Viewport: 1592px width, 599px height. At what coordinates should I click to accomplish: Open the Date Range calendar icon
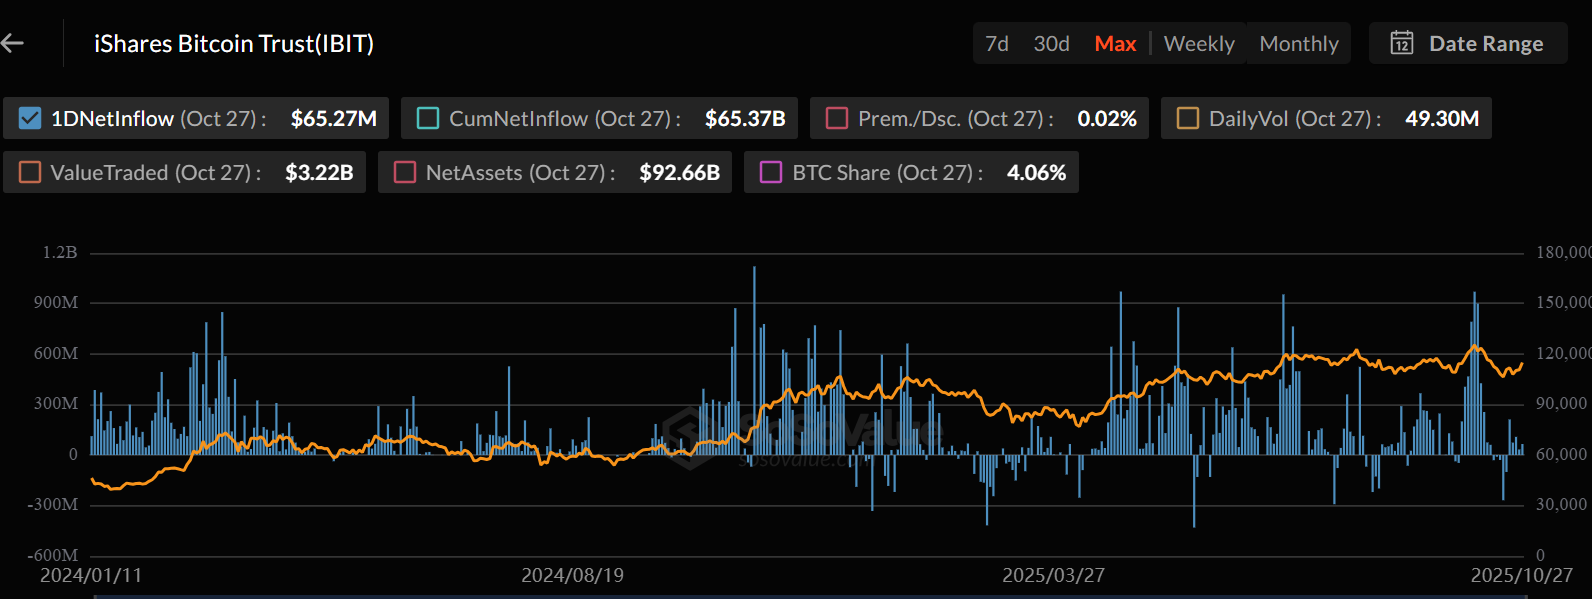[1402, 43]
